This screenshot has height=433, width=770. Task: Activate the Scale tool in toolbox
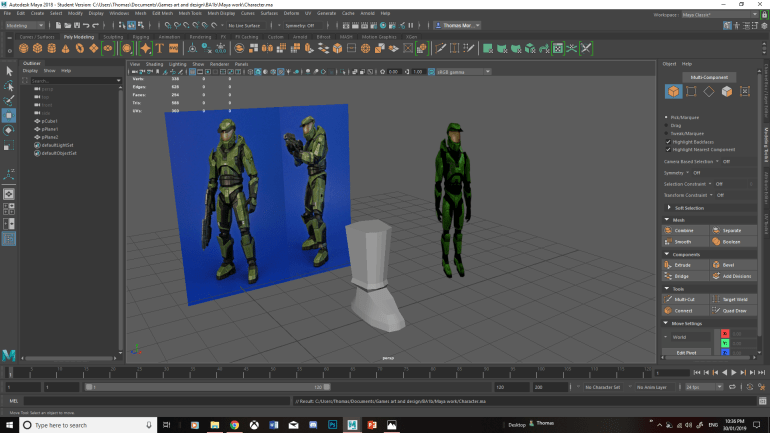pyautogui.click(x=9, y=145)
